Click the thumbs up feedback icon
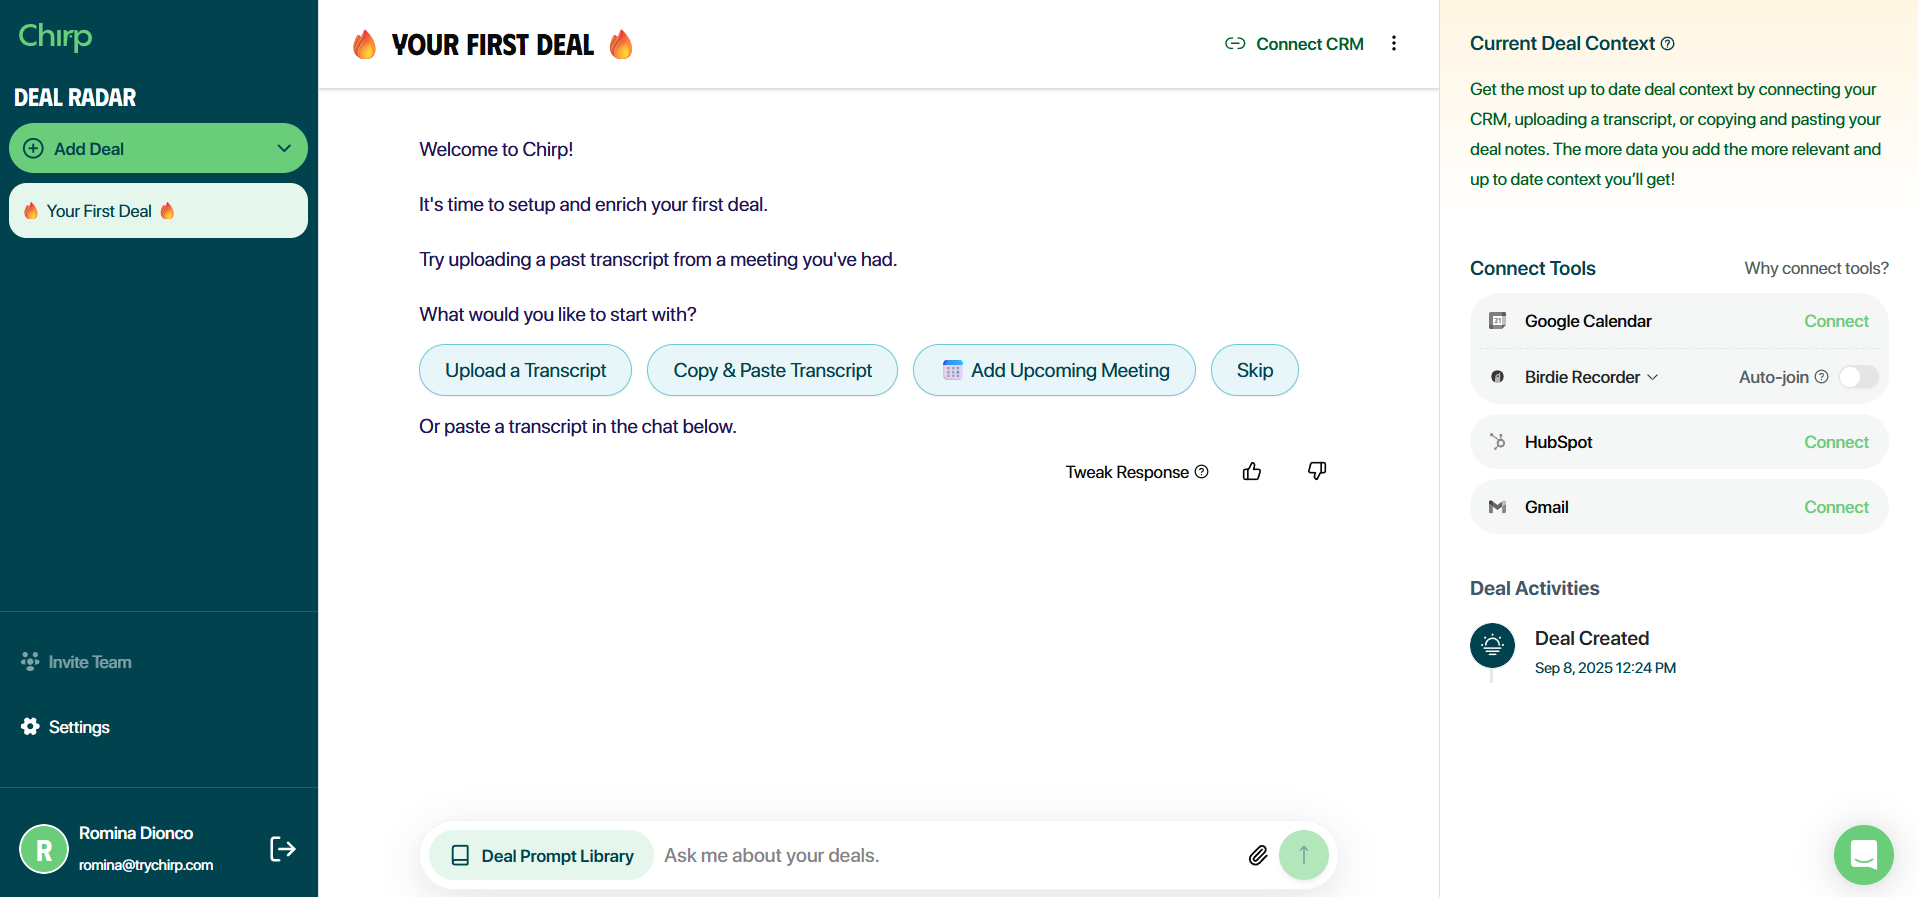 1251,472
